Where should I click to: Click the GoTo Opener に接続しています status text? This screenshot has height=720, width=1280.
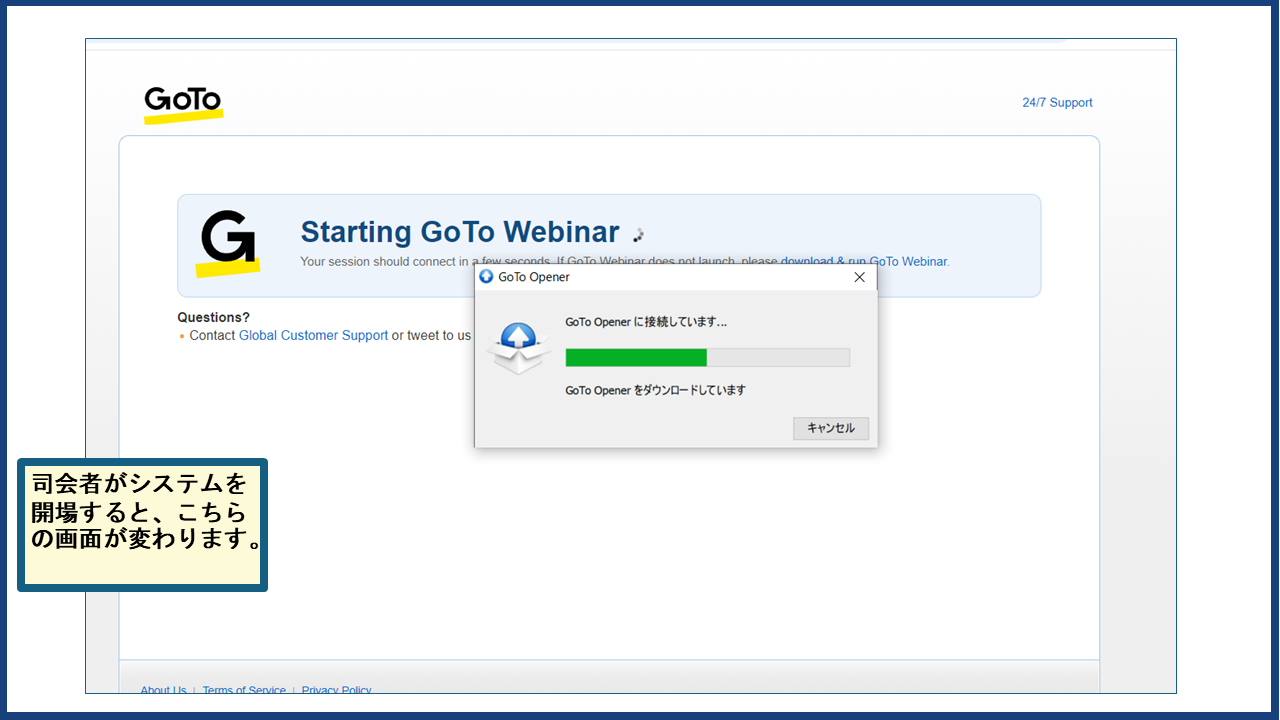tap(646, 322)
